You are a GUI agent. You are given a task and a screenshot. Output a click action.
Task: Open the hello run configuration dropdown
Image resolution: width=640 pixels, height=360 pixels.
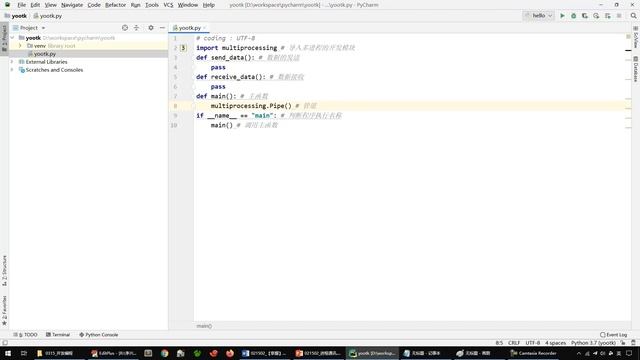pyautogui.click(x=539, y=16)
